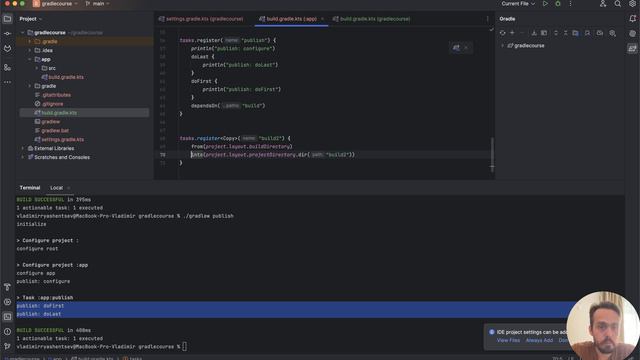
Task: Open more run actions menu
Action: 571,4
